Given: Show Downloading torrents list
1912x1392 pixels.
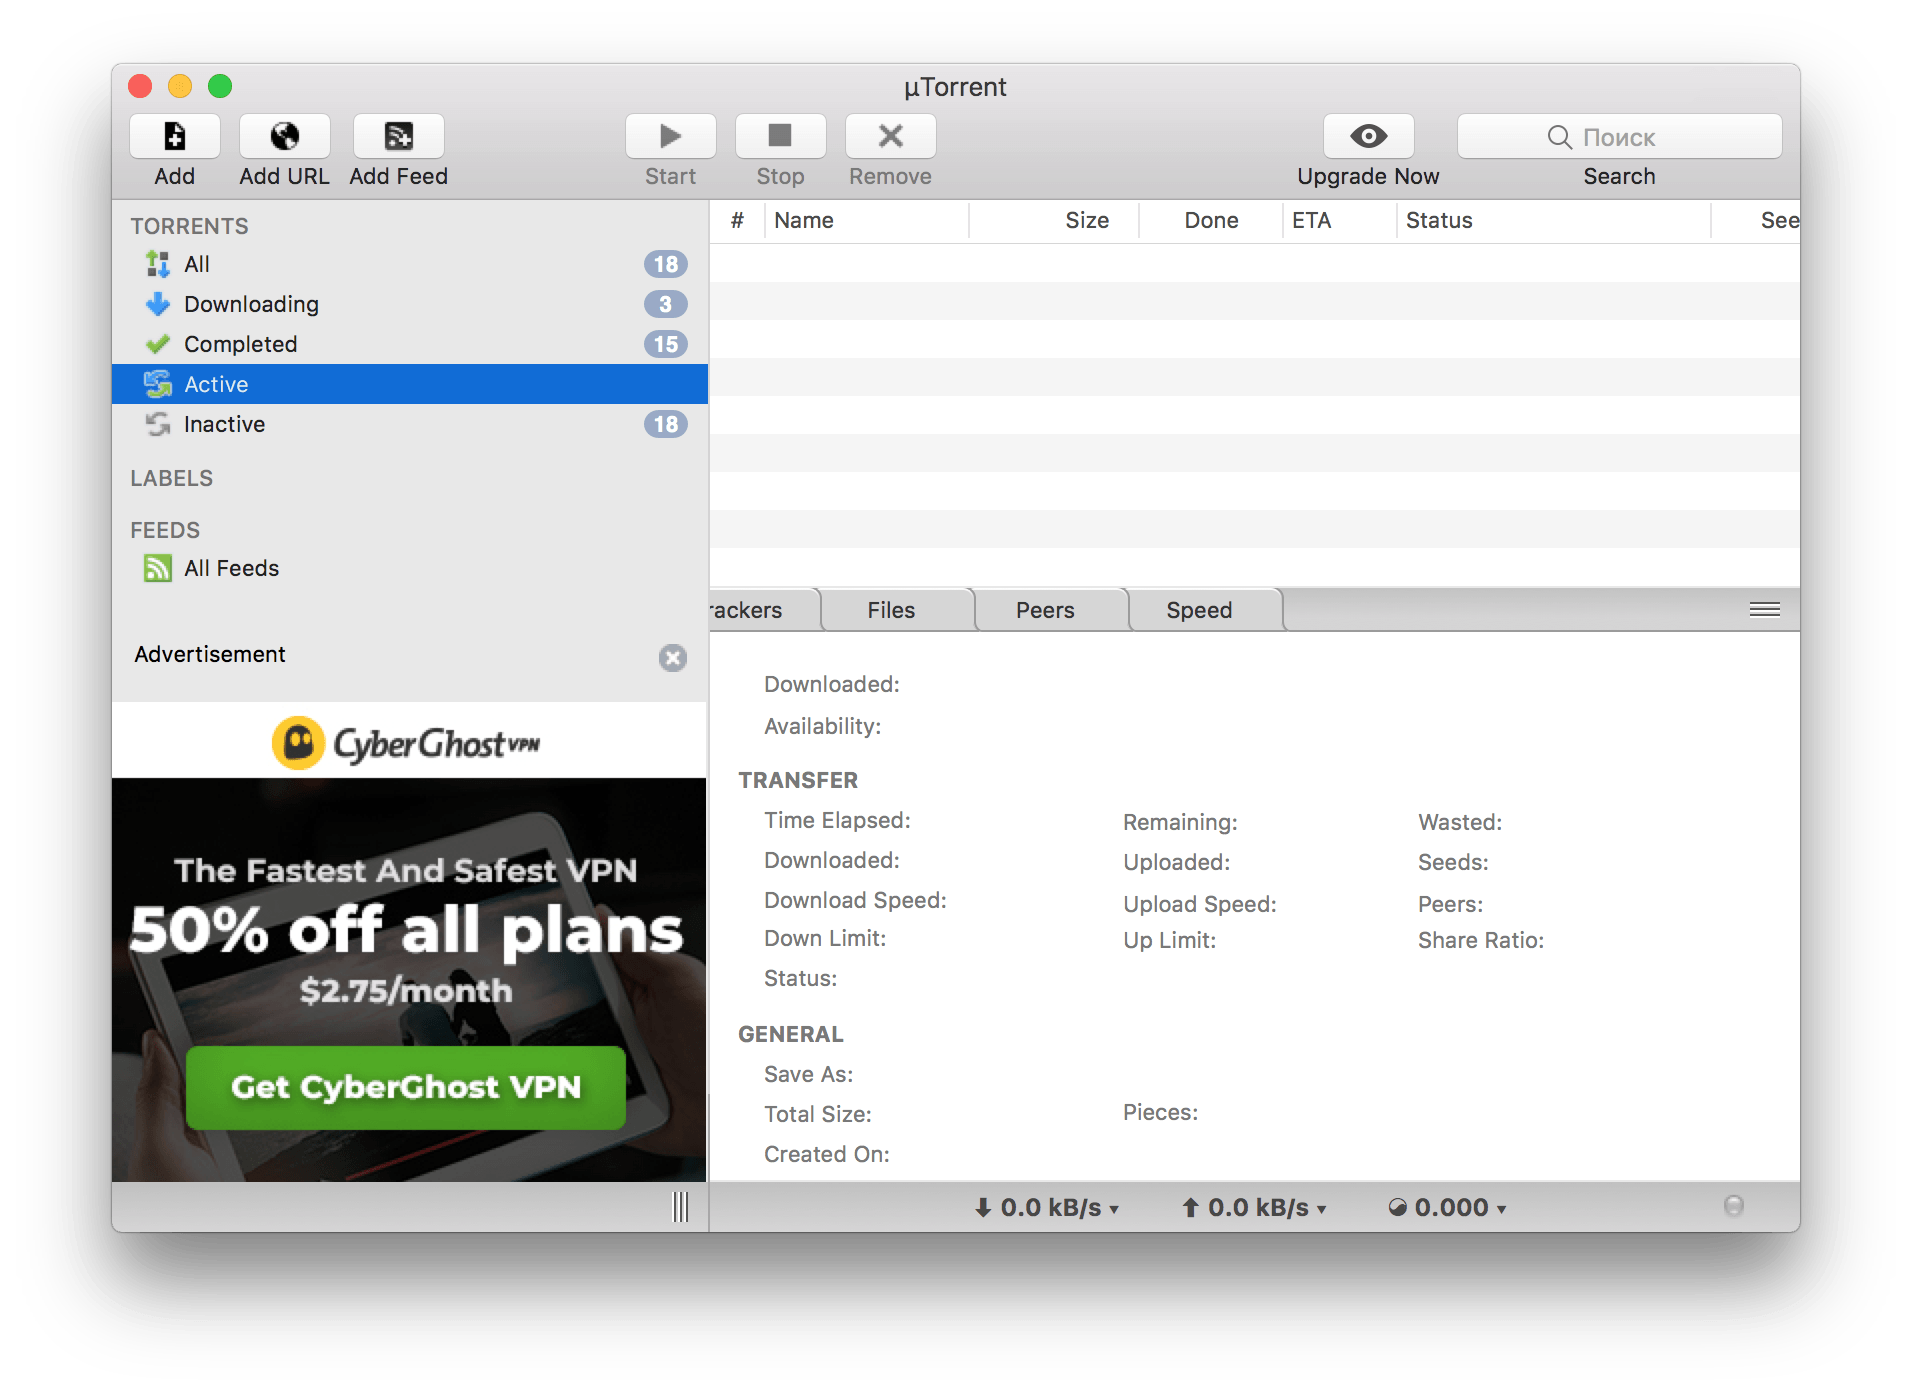Looking at the screenshot, I should [x=410, y=304].
